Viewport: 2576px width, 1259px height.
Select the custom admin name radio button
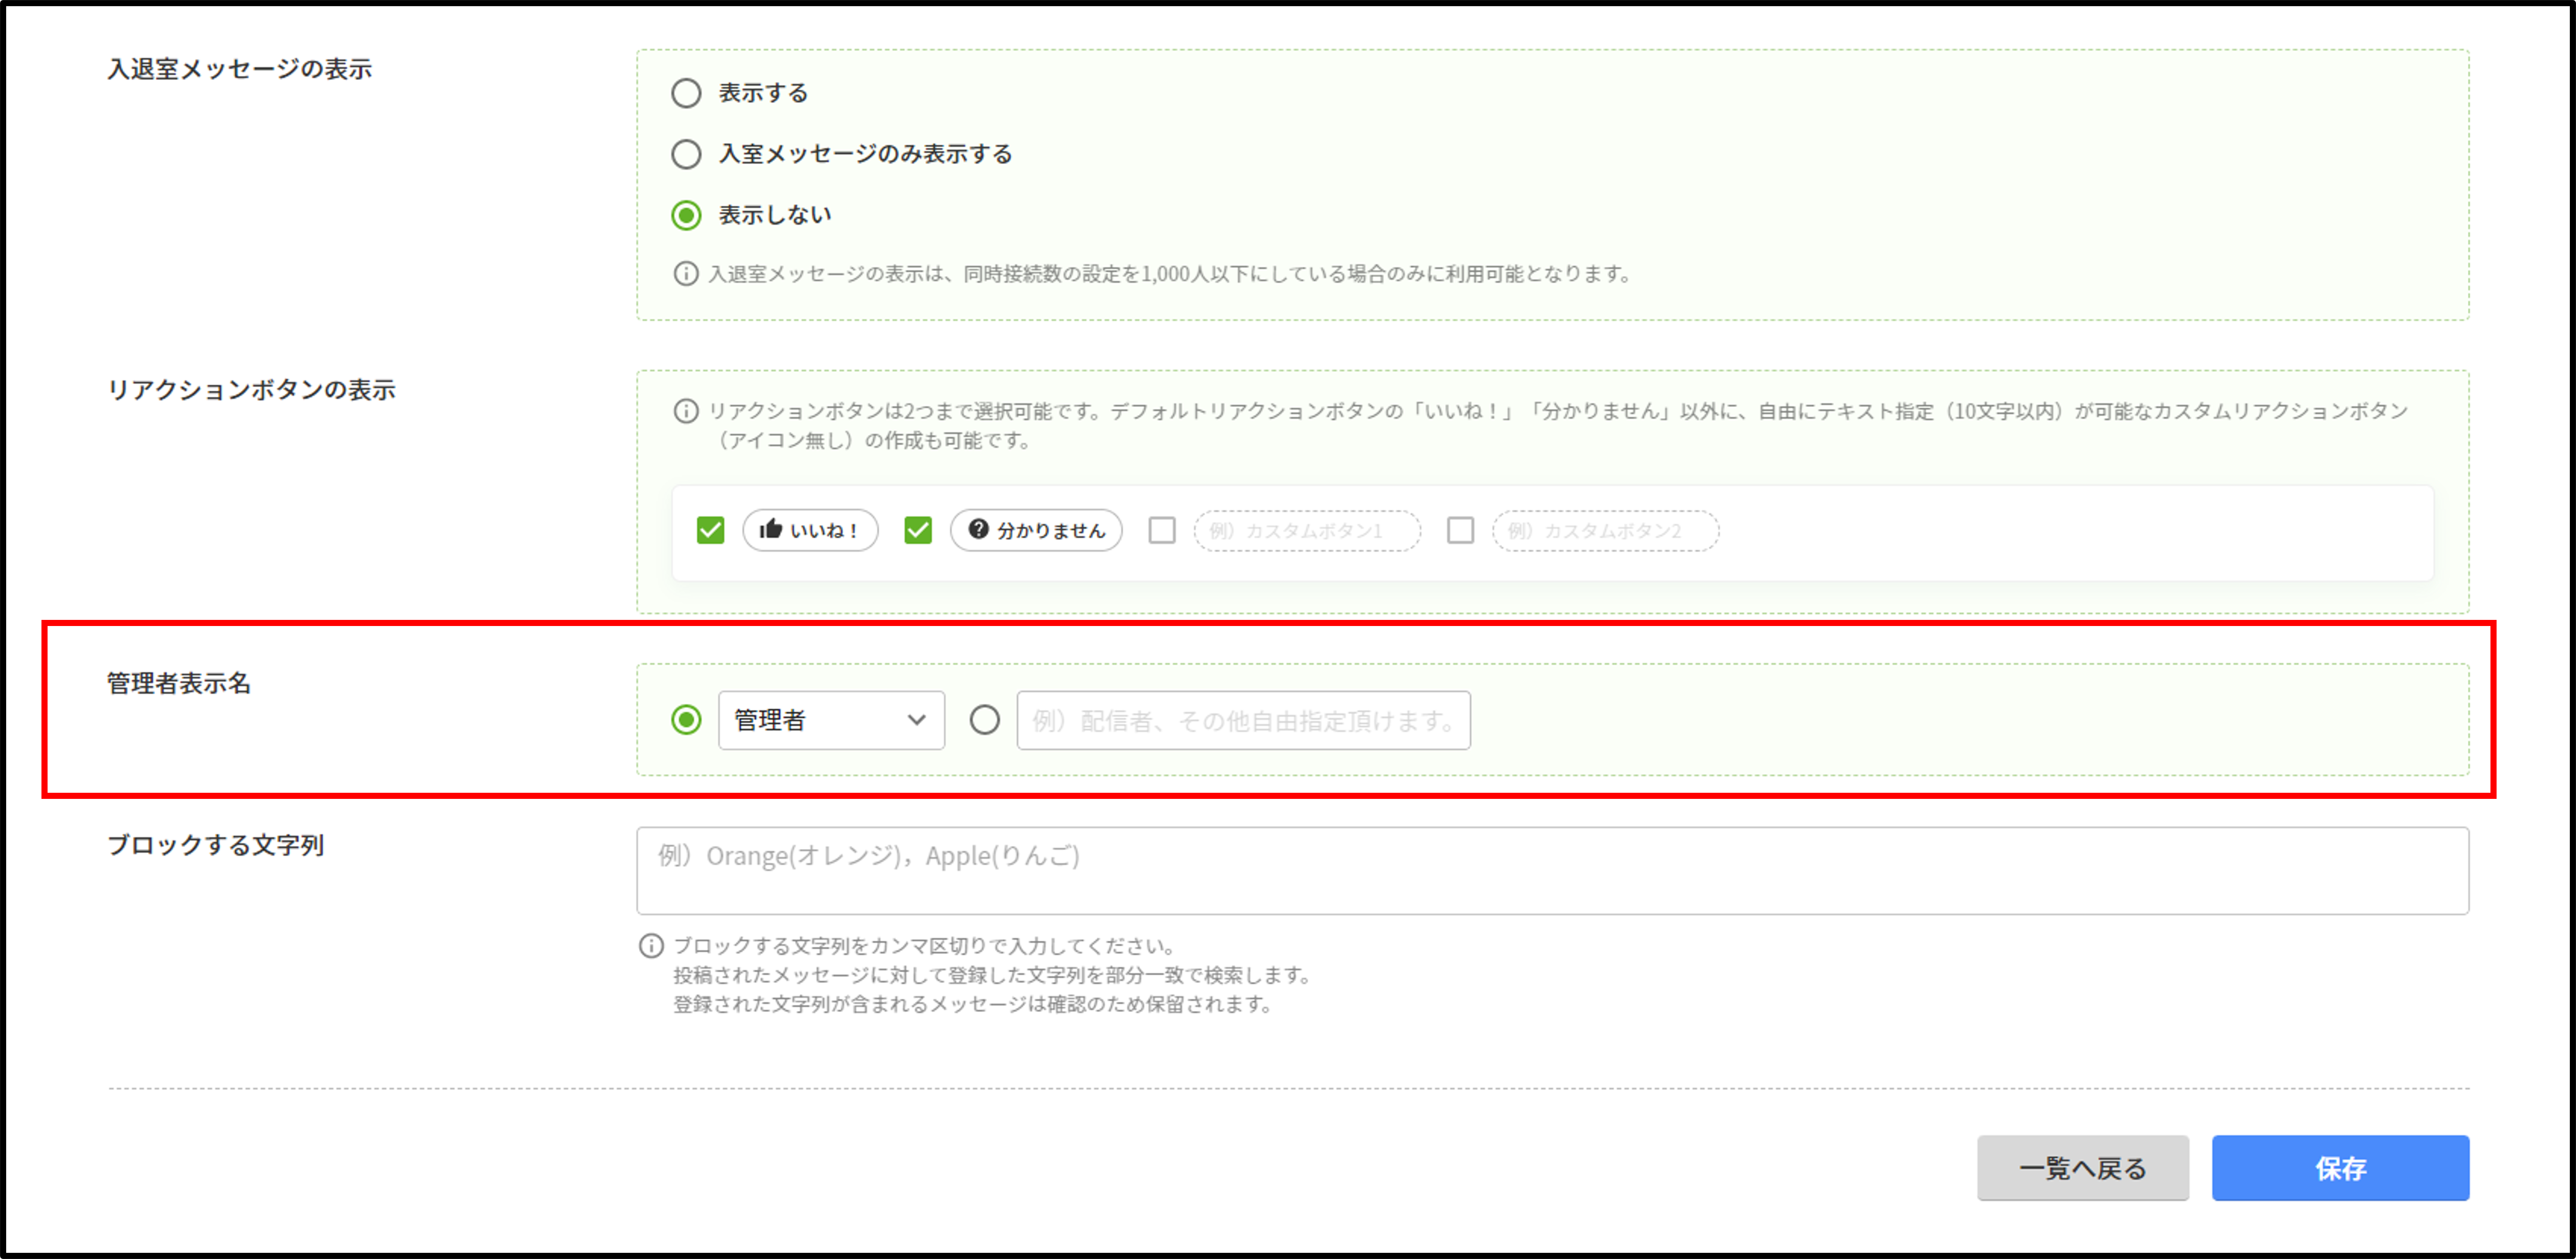tap(985, 720)
